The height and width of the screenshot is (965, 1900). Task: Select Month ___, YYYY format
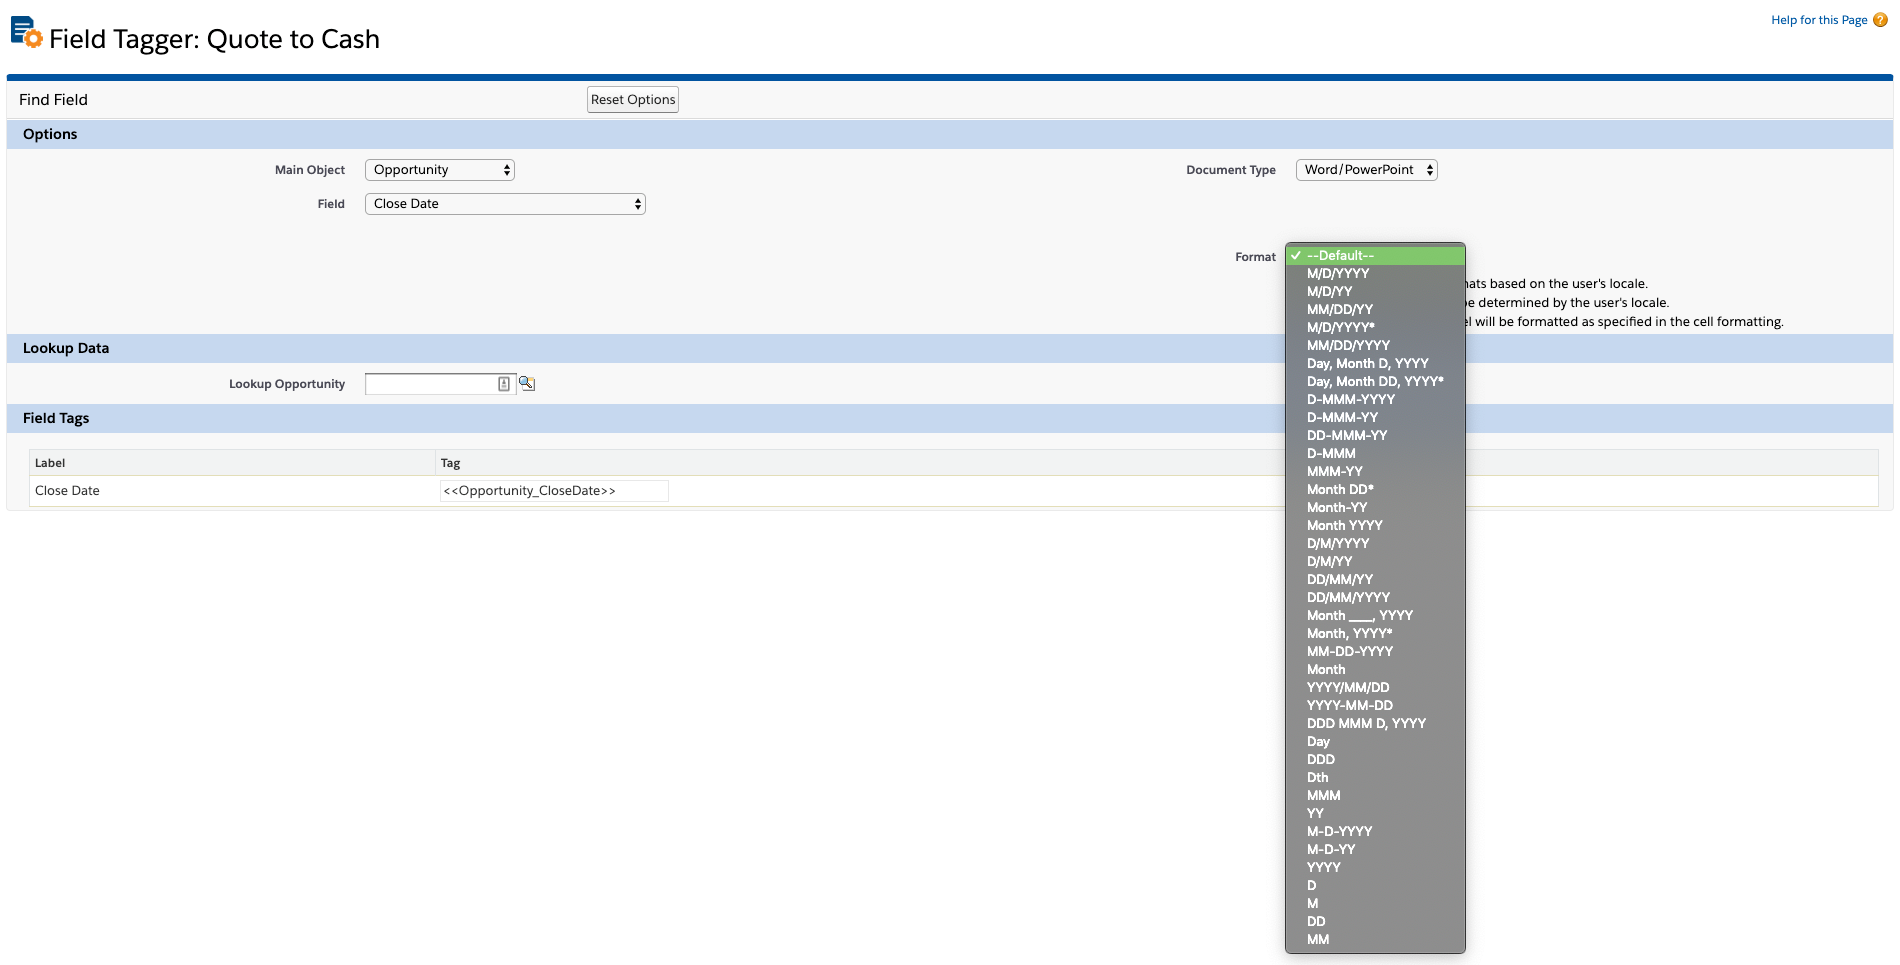pyautogui.click(x=1375, y=616)
